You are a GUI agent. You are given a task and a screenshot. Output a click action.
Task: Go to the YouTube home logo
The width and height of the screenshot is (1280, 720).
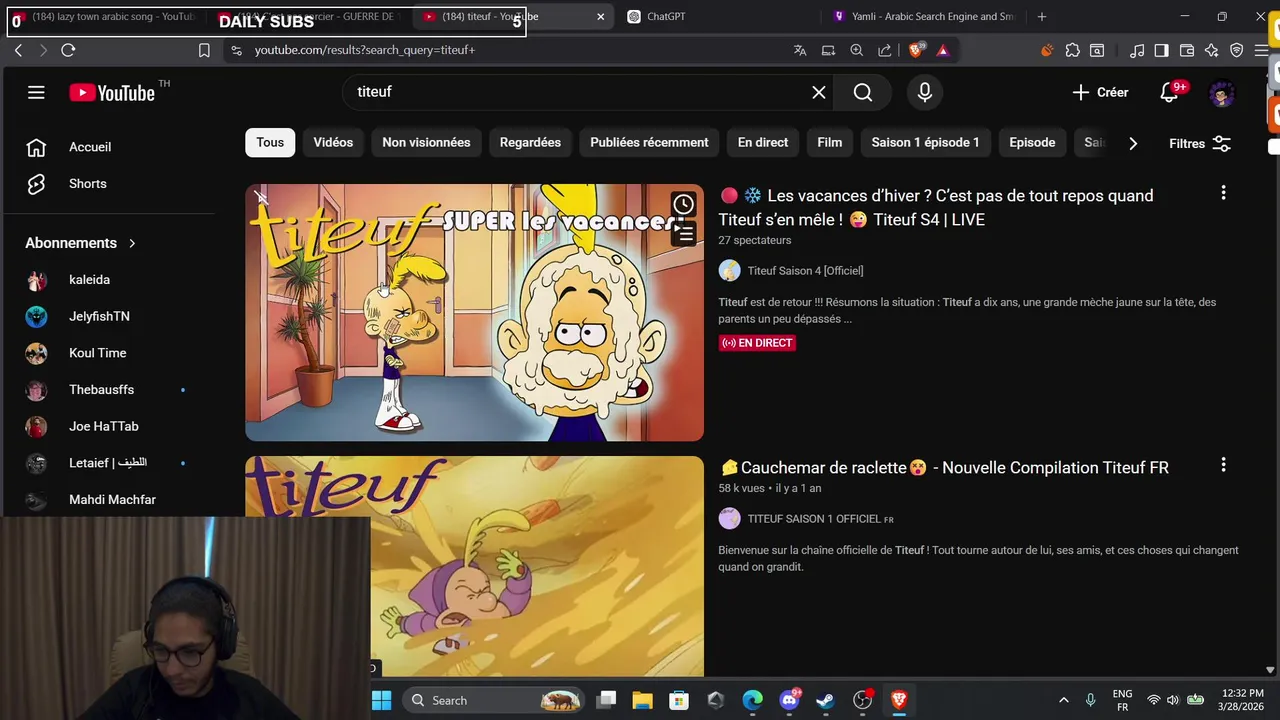[x=112, y=93]
